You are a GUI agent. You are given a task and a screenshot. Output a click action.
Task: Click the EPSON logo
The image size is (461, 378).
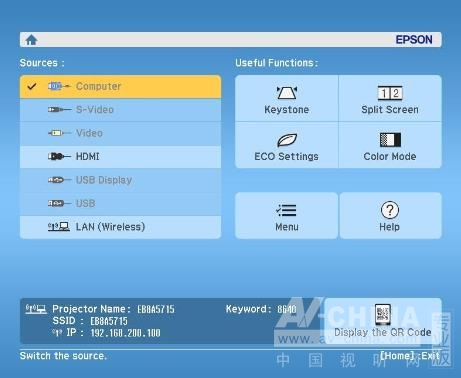point(414,40)
